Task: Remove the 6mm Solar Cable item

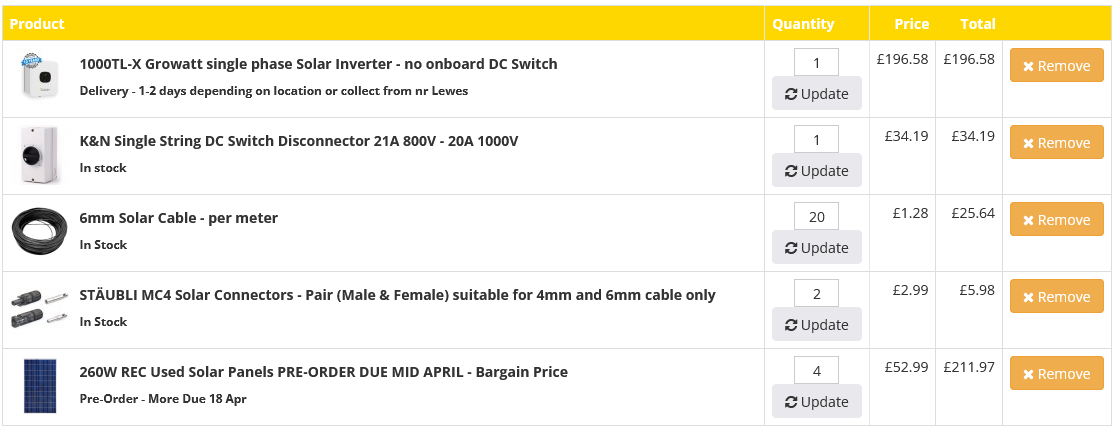Action: pos(1057,219)
